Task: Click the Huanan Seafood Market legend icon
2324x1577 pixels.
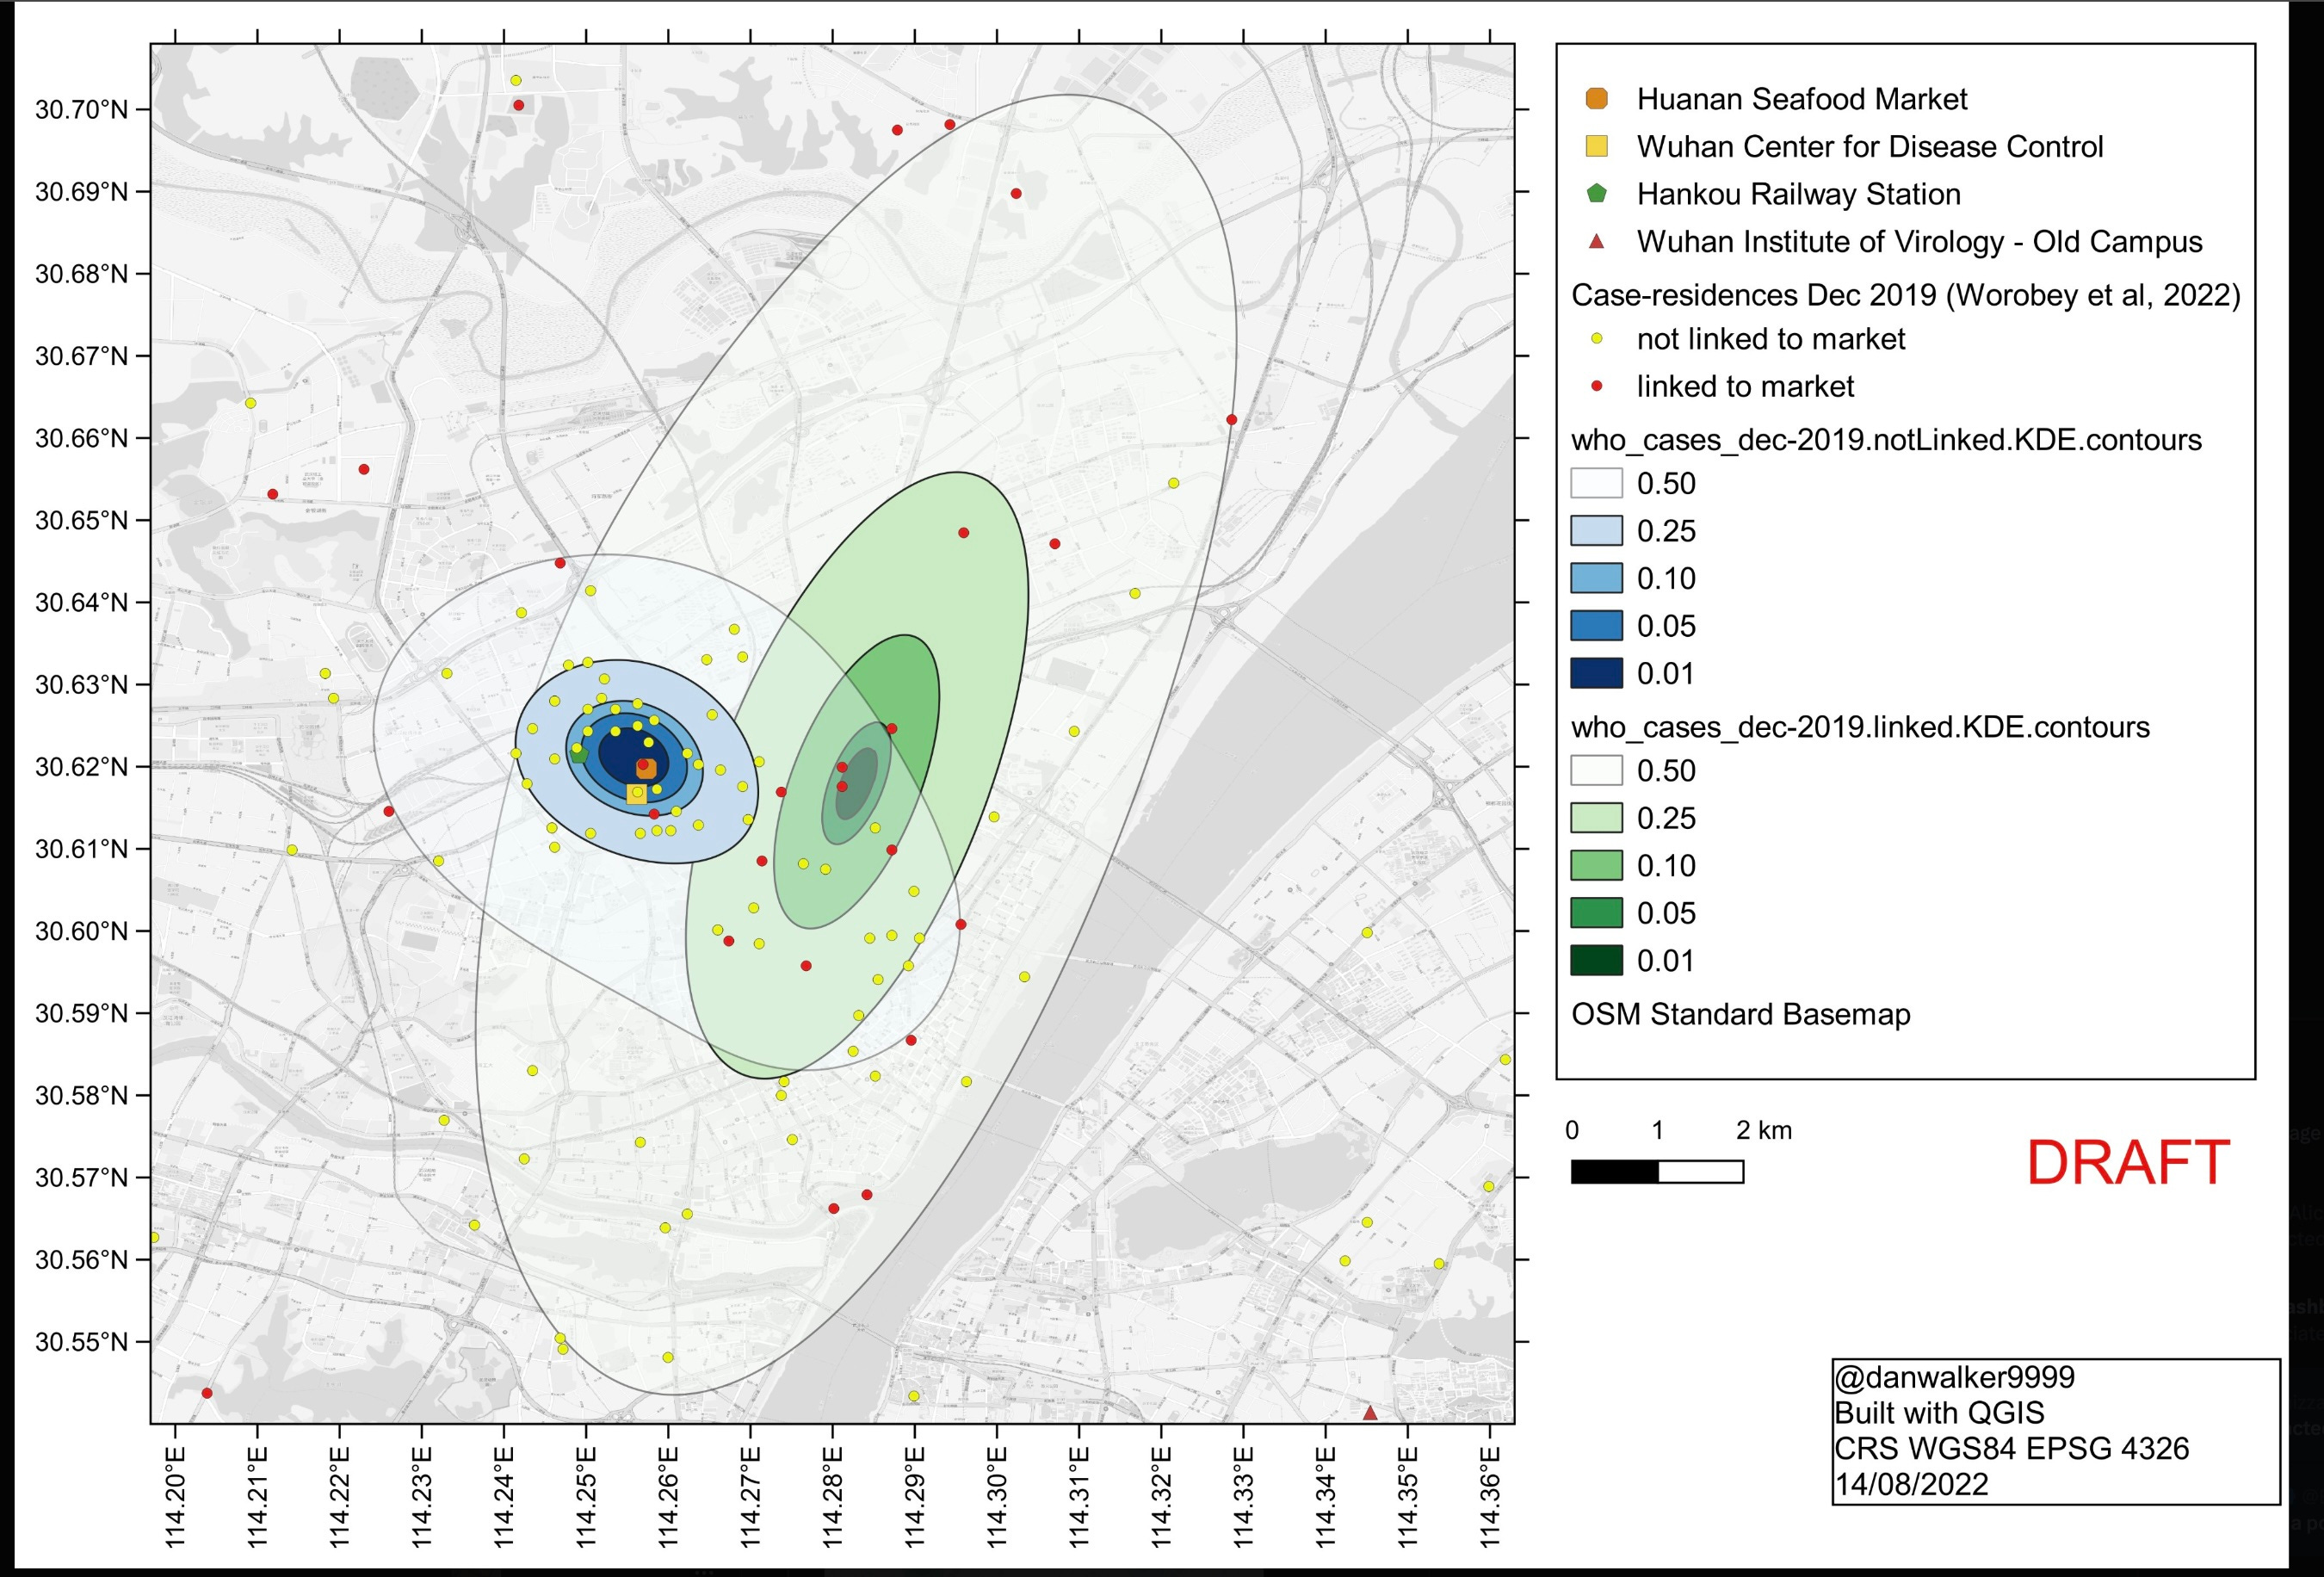Action: [x=1596, y=99]
